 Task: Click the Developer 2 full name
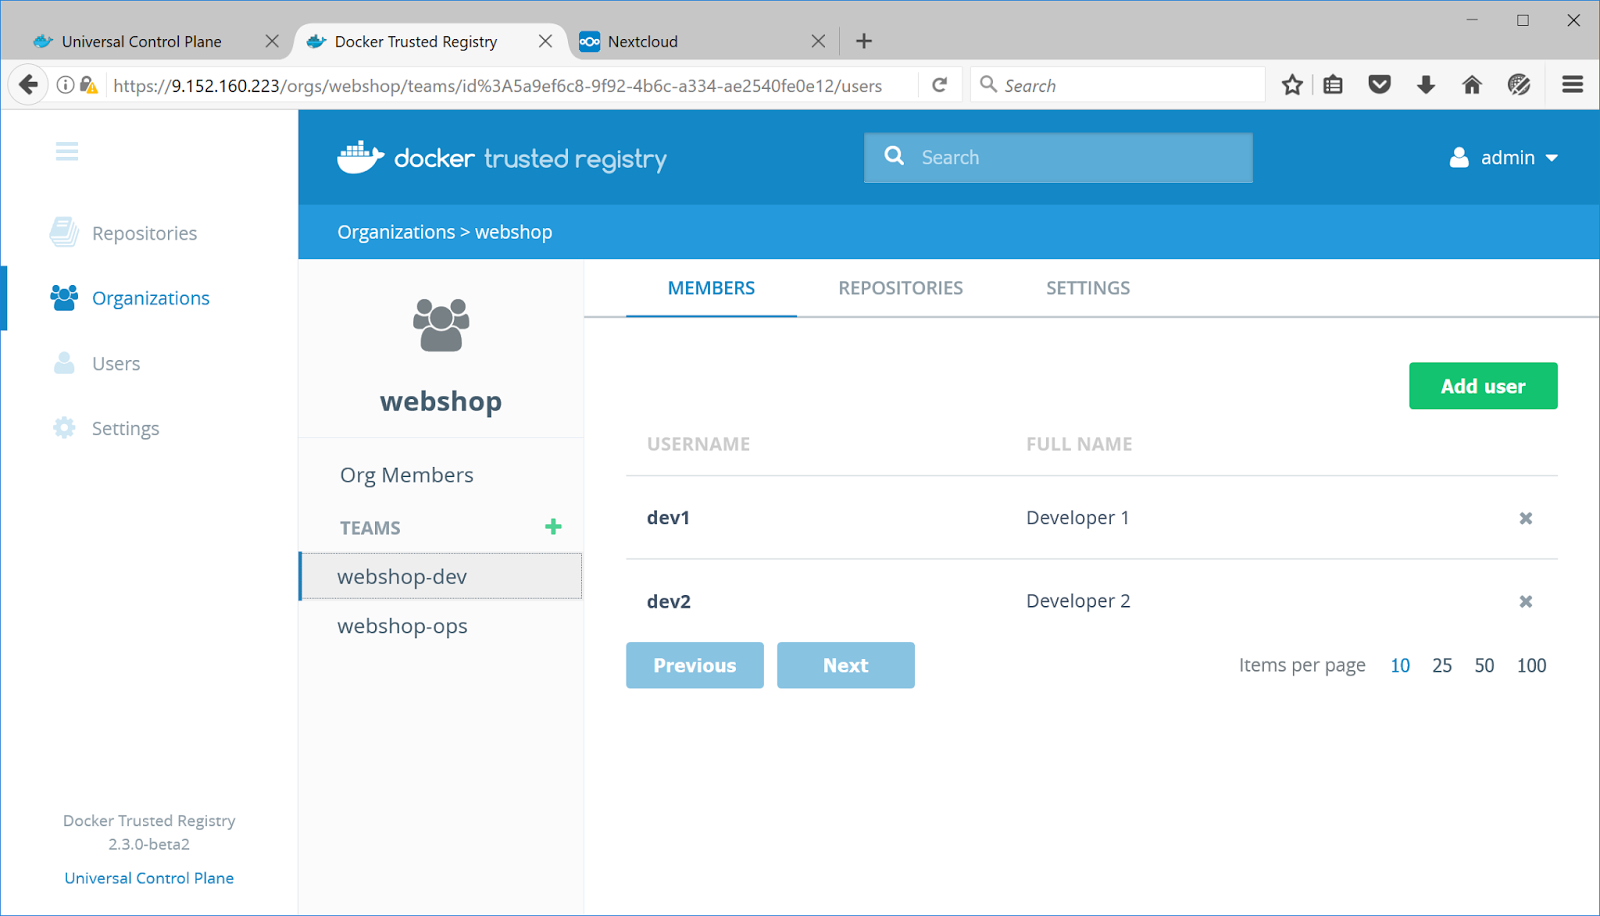coord(1078,601)
